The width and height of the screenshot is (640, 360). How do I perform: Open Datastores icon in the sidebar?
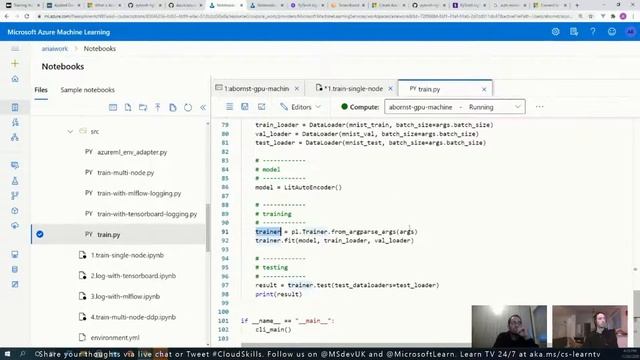click(x=15, y=269)
